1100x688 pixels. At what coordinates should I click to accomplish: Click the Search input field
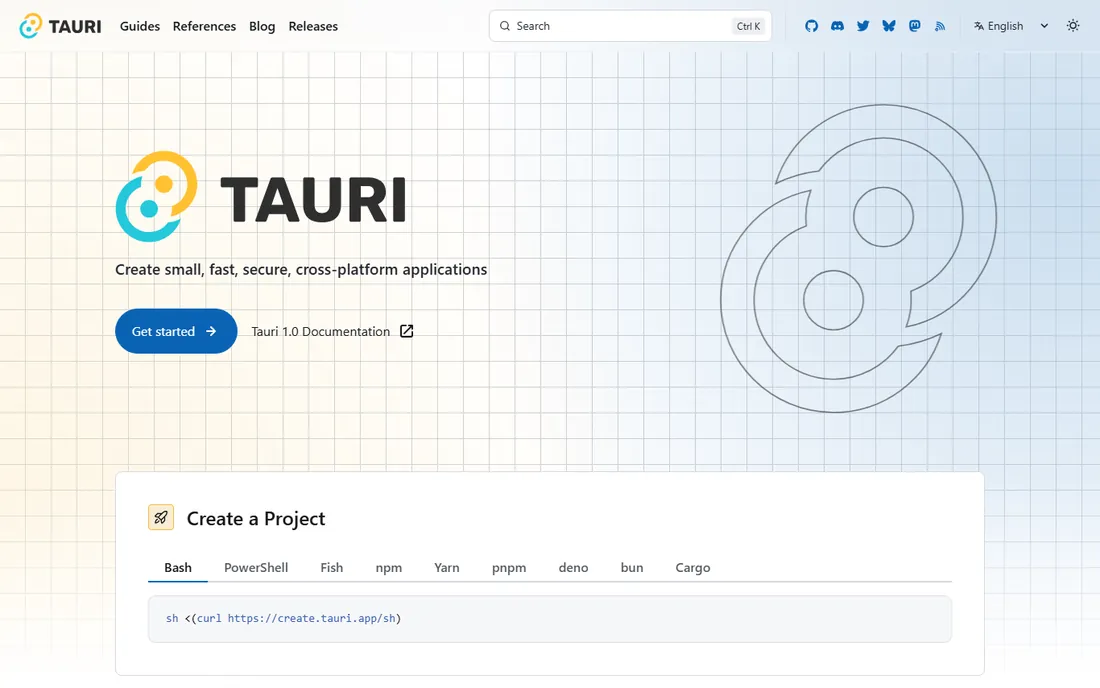coord(630,26)
